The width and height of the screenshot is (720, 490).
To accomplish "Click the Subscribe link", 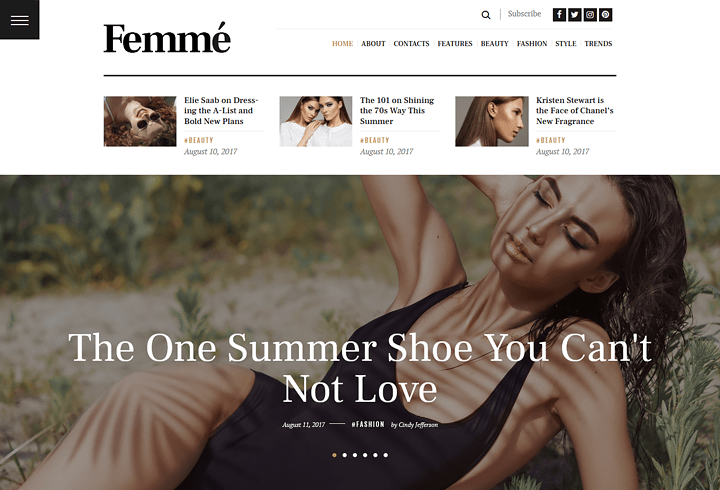I will [x=524, y=14].
